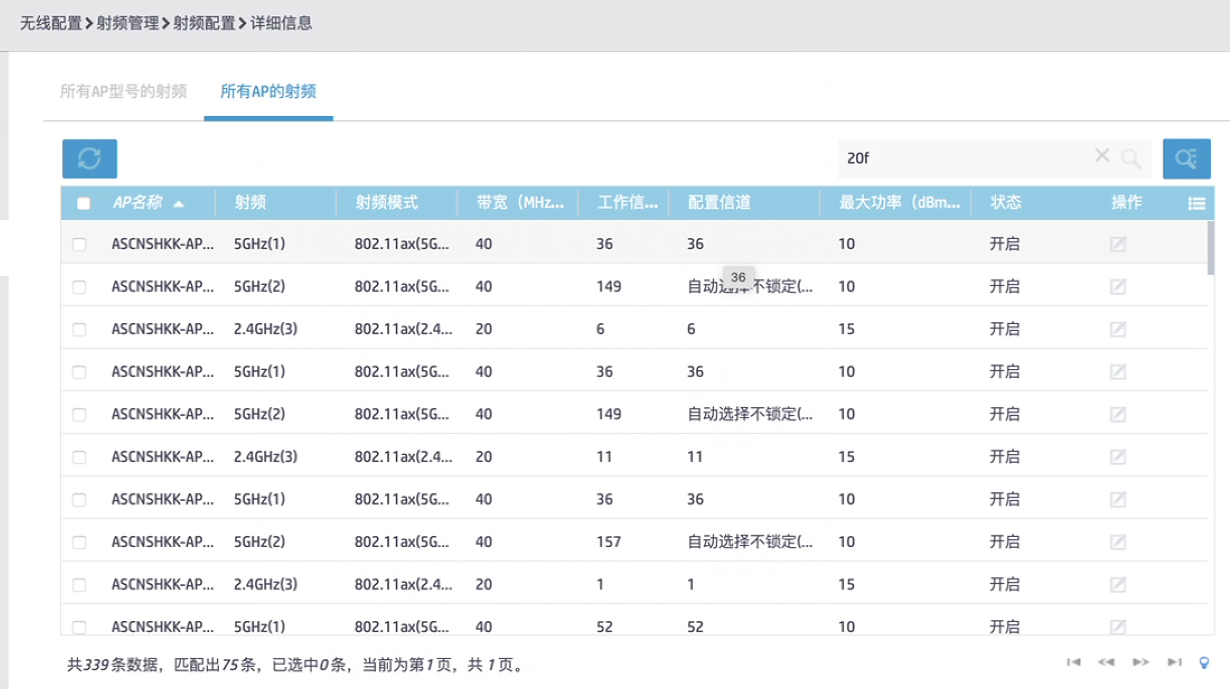Click the 5GHz(2) cell in channel 157 row
Screen dimensions: 1230x689
point(259,542)
